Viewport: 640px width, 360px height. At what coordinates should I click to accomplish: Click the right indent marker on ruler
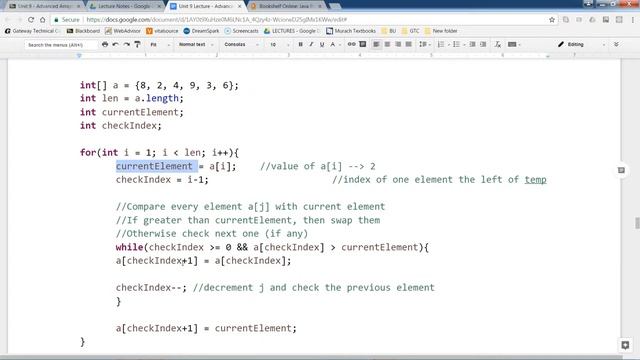pyautogui.click(x=547, y=56)
